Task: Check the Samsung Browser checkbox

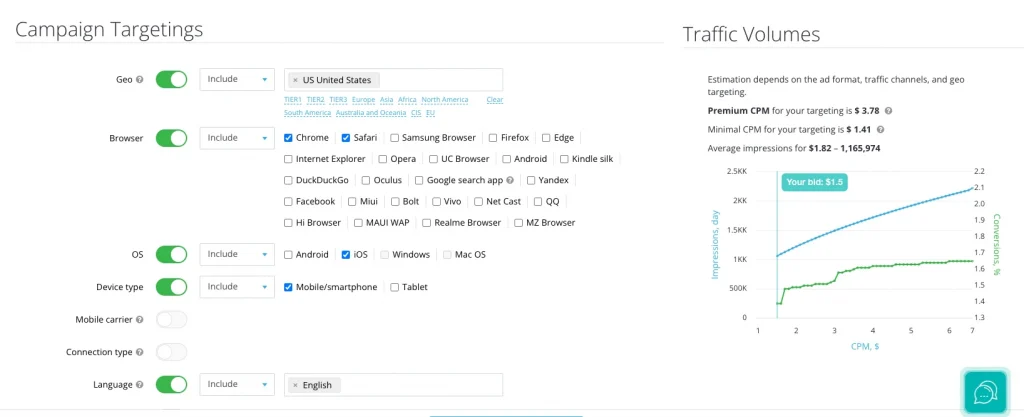Action: (394, 138)
